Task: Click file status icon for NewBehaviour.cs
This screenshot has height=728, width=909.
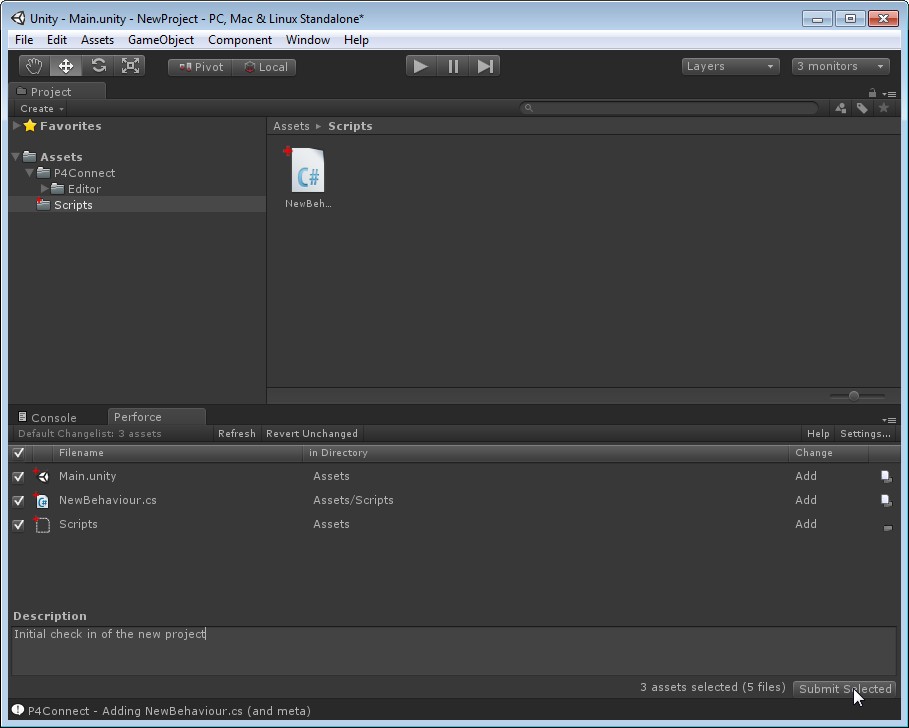Action: 886,500
